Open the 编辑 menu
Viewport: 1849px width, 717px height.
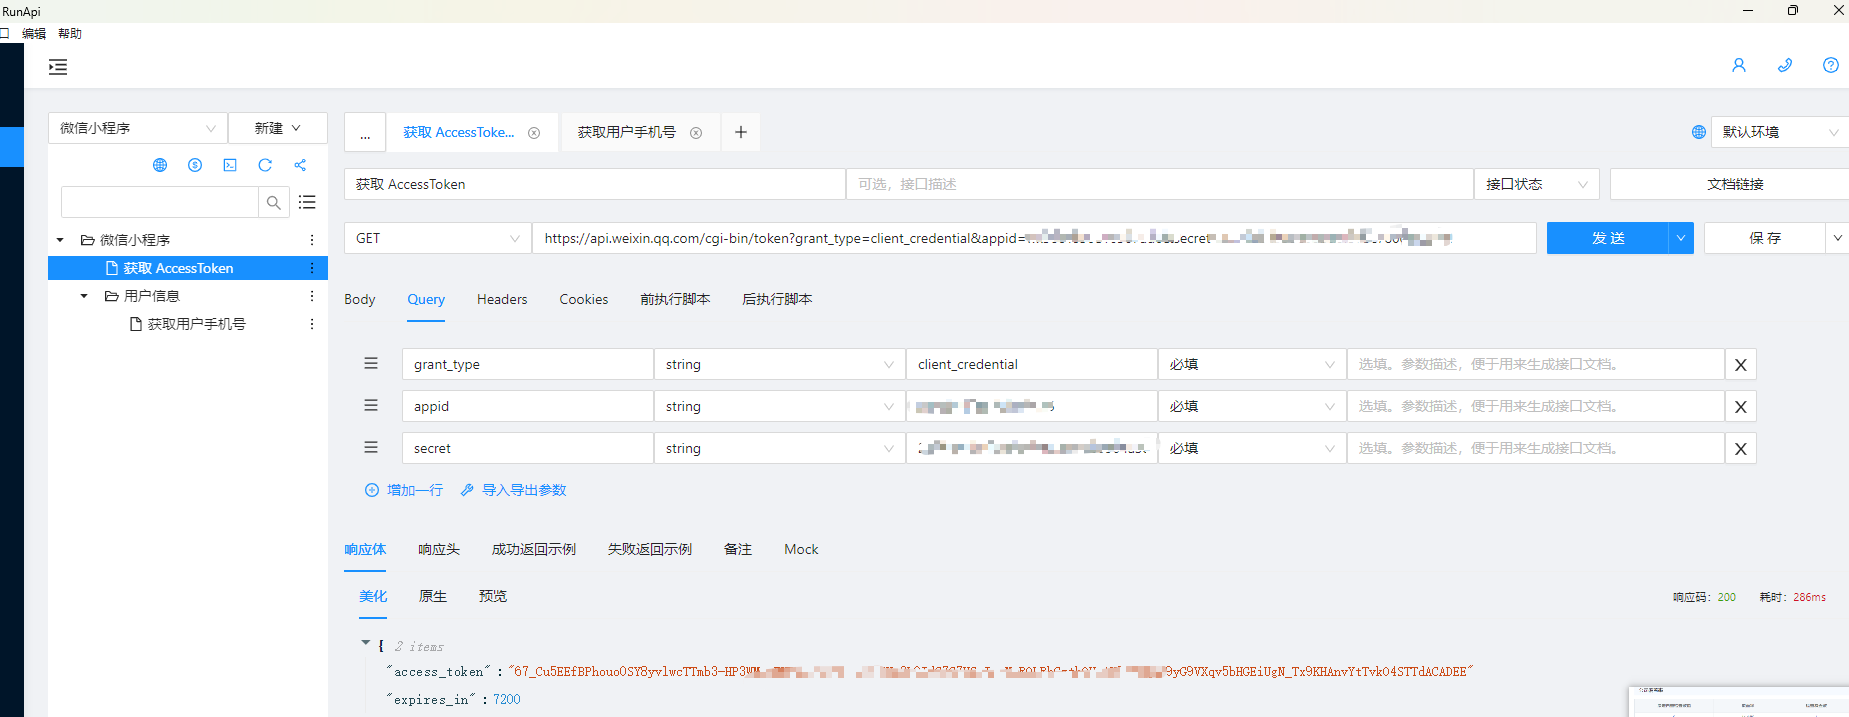pyautogui.click(x=34, y=33)
